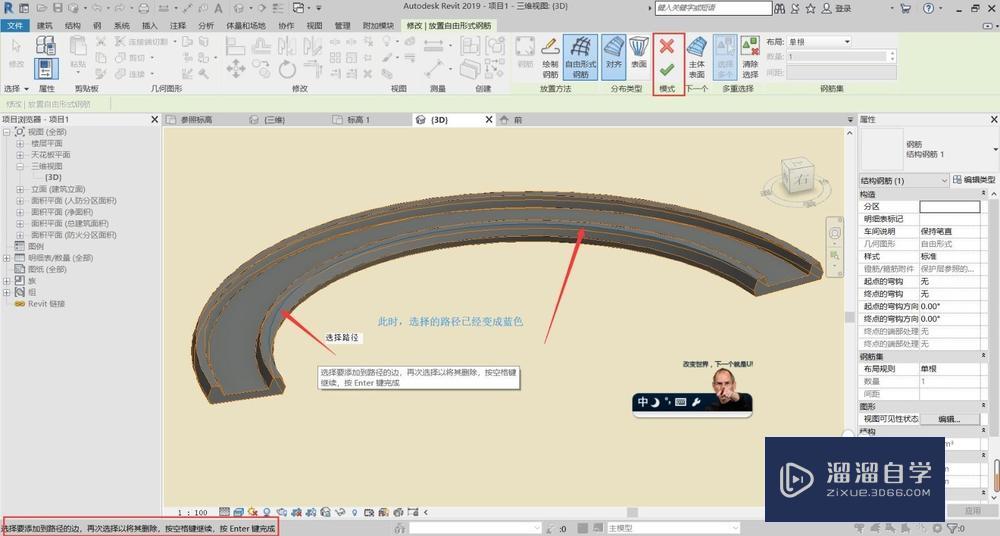This screenshot has height=536, width=1000.
Task: Click the Save icon in quick access toolbar
Action: click(x=58, y=8)
